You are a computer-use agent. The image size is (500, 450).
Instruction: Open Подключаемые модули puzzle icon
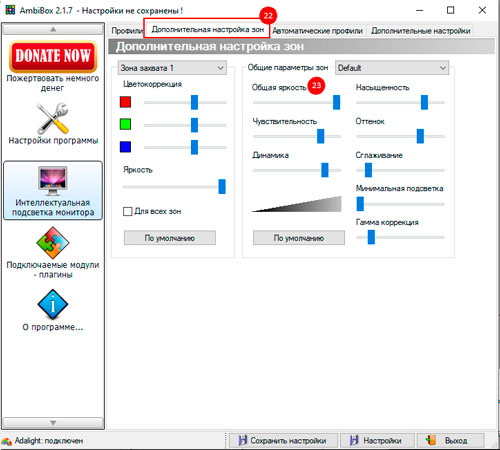pyautogui.click(x=53, y=243)
